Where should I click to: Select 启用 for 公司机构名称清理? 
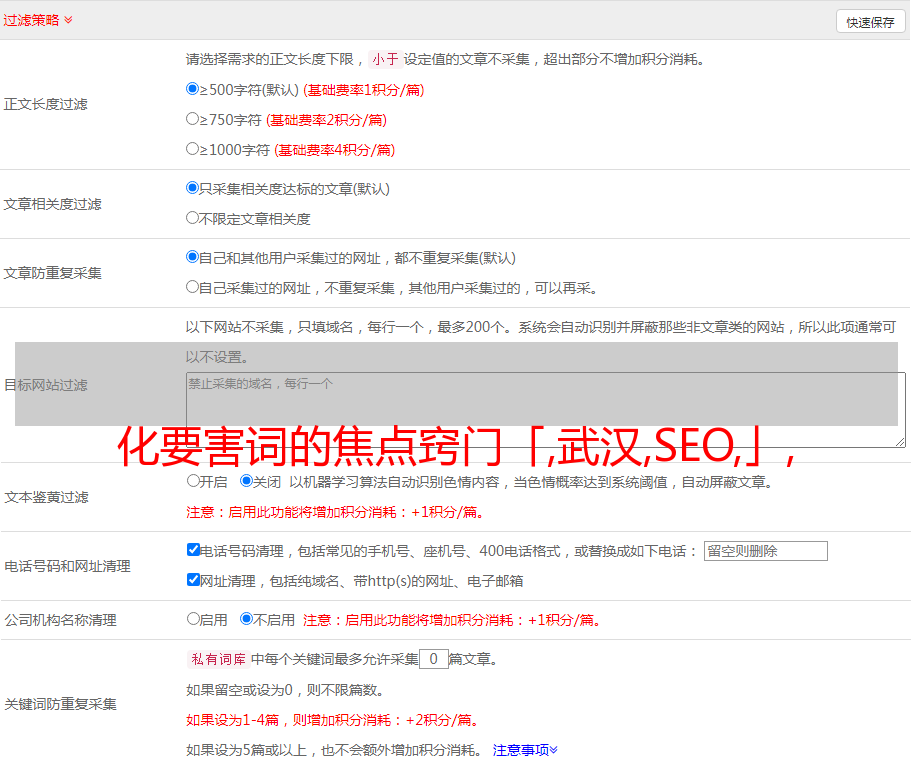(193, 619)
